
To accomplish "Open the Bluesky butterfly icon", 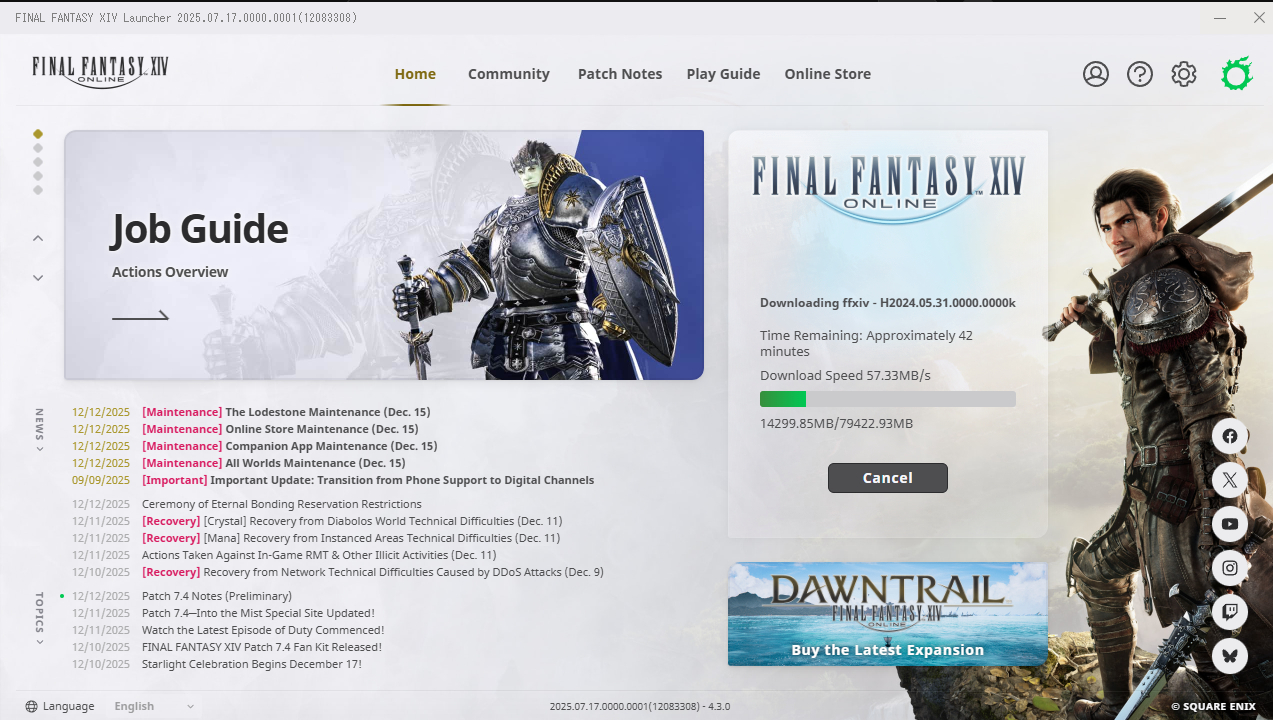I will pyautogui.click(x=1230, y=656).
